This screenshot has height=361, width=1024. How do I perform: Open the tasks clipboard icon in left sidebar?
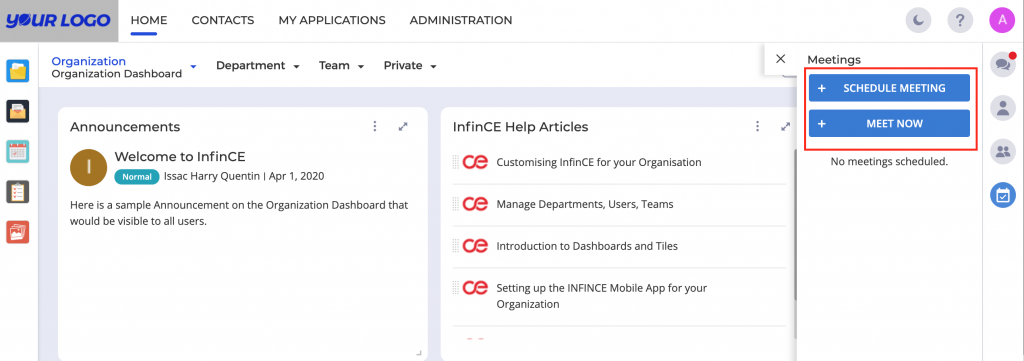[x=18, y=192]
